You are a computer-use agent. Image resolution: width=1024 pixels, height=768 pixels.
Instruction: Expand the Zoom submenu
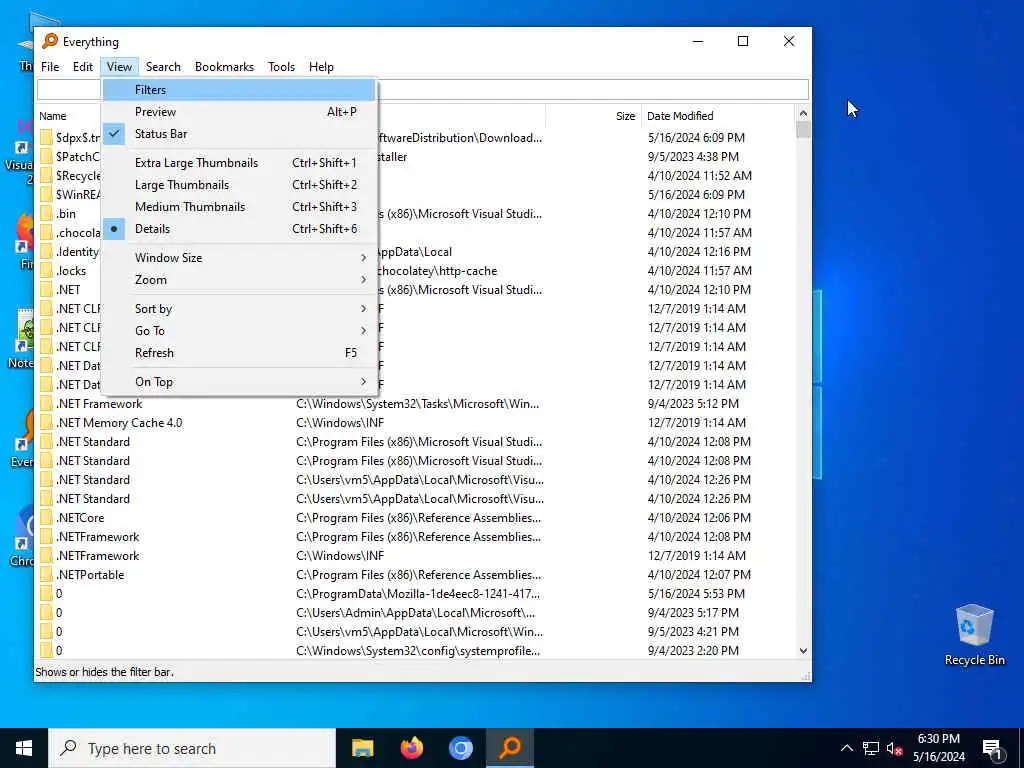[x=239, y=280]
